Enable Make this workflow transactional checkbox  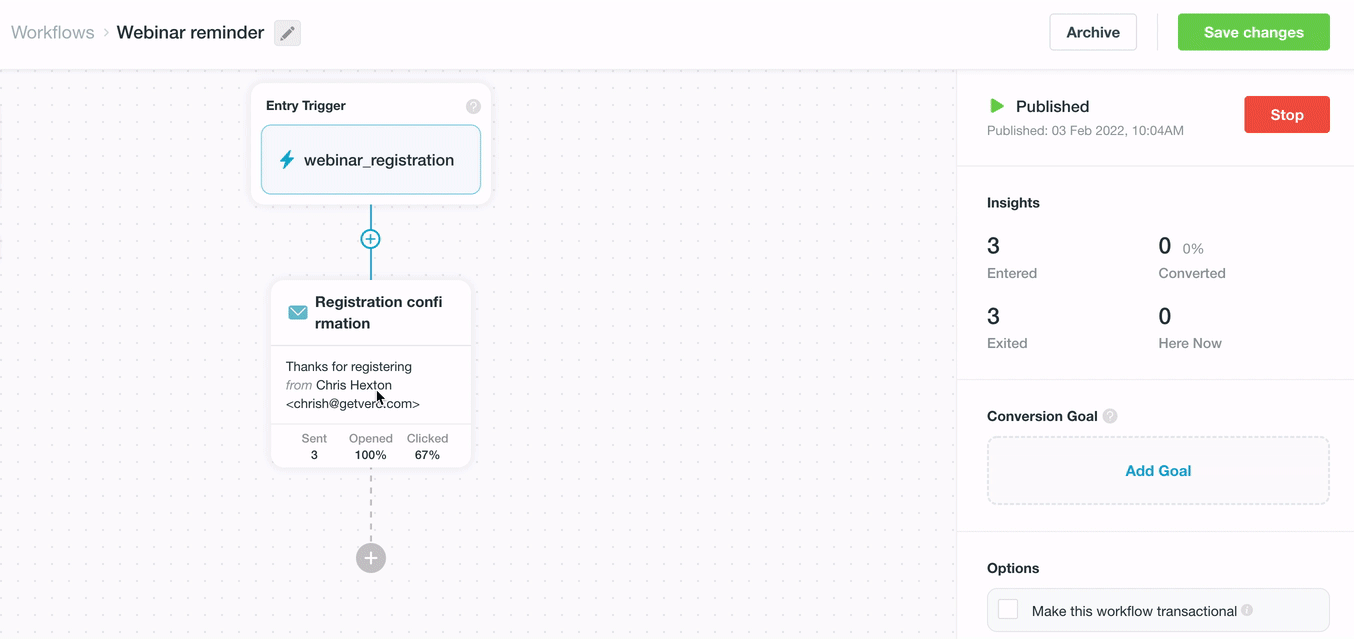click(1008, 610)
